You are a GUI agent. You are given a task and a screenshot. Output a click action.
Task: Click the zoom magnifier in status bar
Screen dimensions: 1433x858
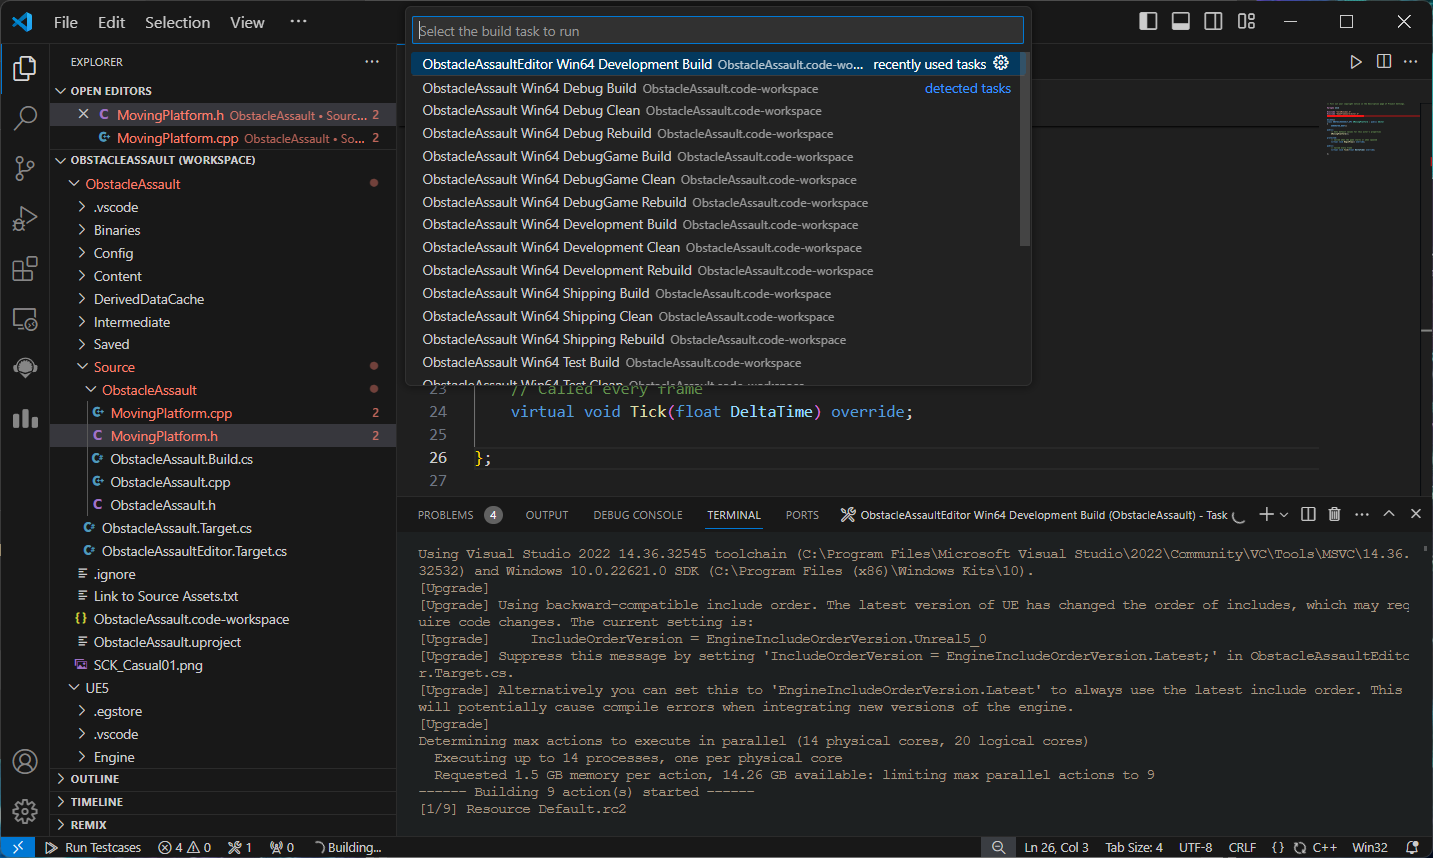(998, 847)
